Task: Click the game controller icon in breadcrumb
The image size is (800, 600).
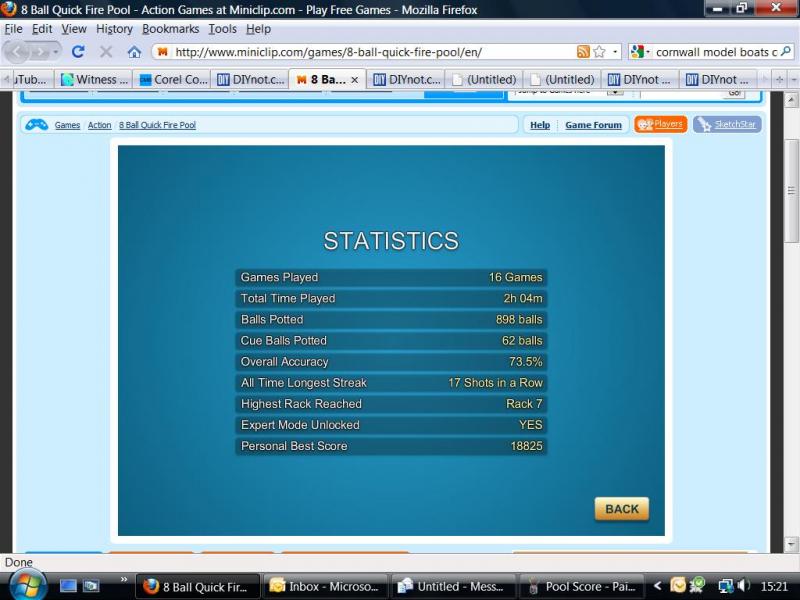Action: tap(36, 125)
